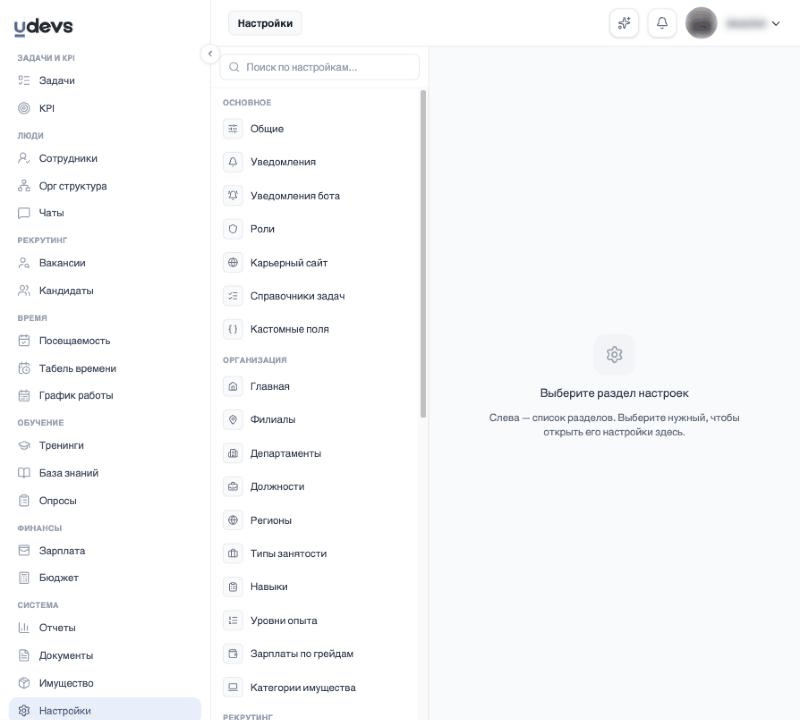The height and width of the screenshot is (720, 800).
Task: Open Кандидаты in the sidebar
Action: pos(105,290)
